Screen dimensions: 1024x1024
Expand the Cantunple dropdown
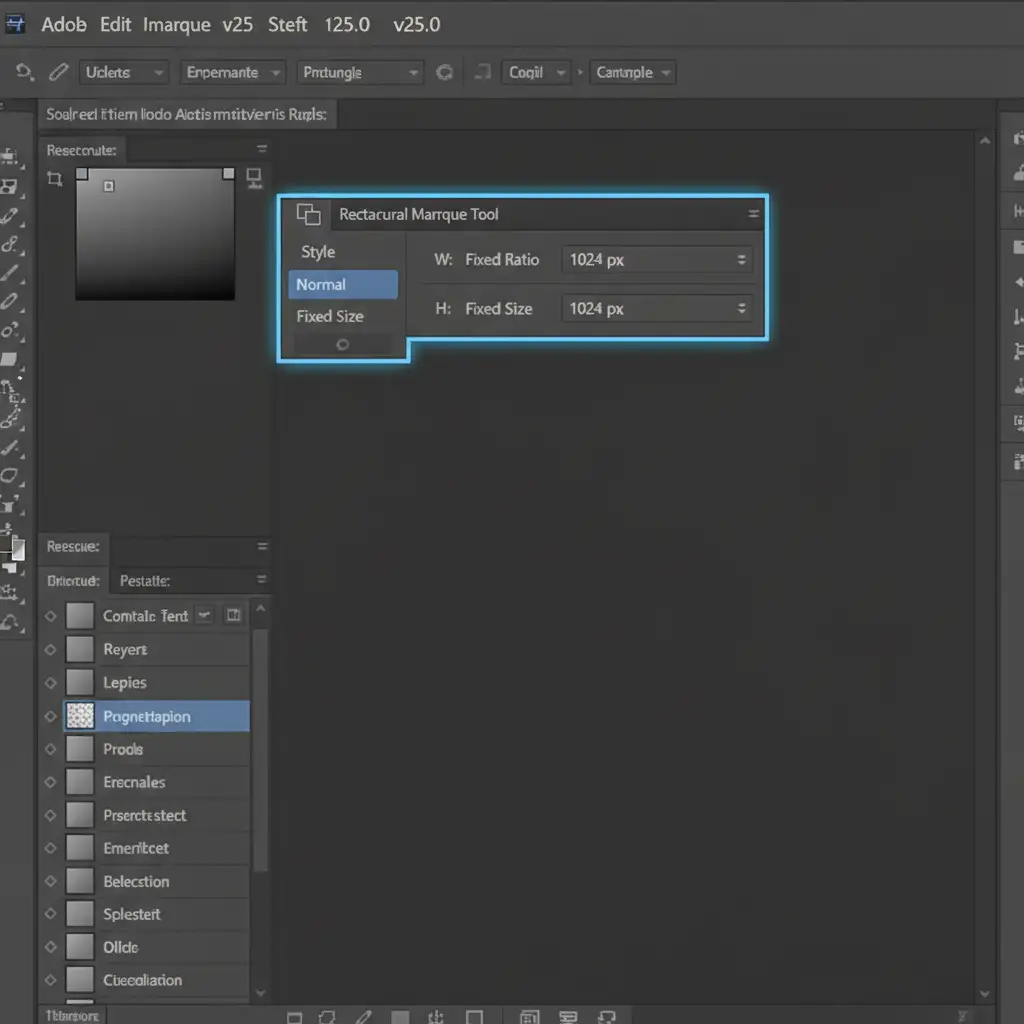(x=634, y=72)
